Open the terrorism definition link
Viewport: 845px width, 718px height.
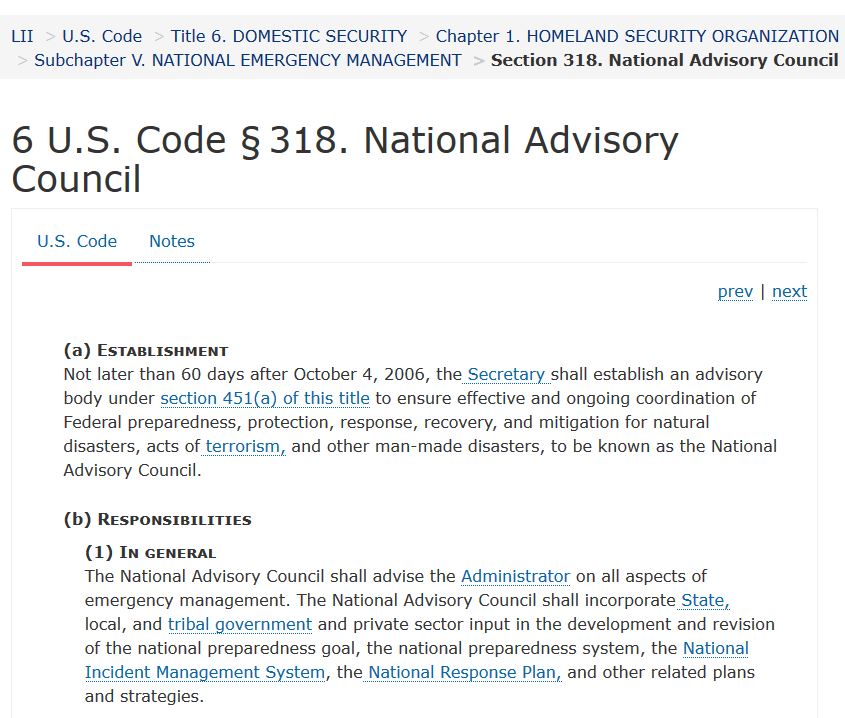[245, 446]
